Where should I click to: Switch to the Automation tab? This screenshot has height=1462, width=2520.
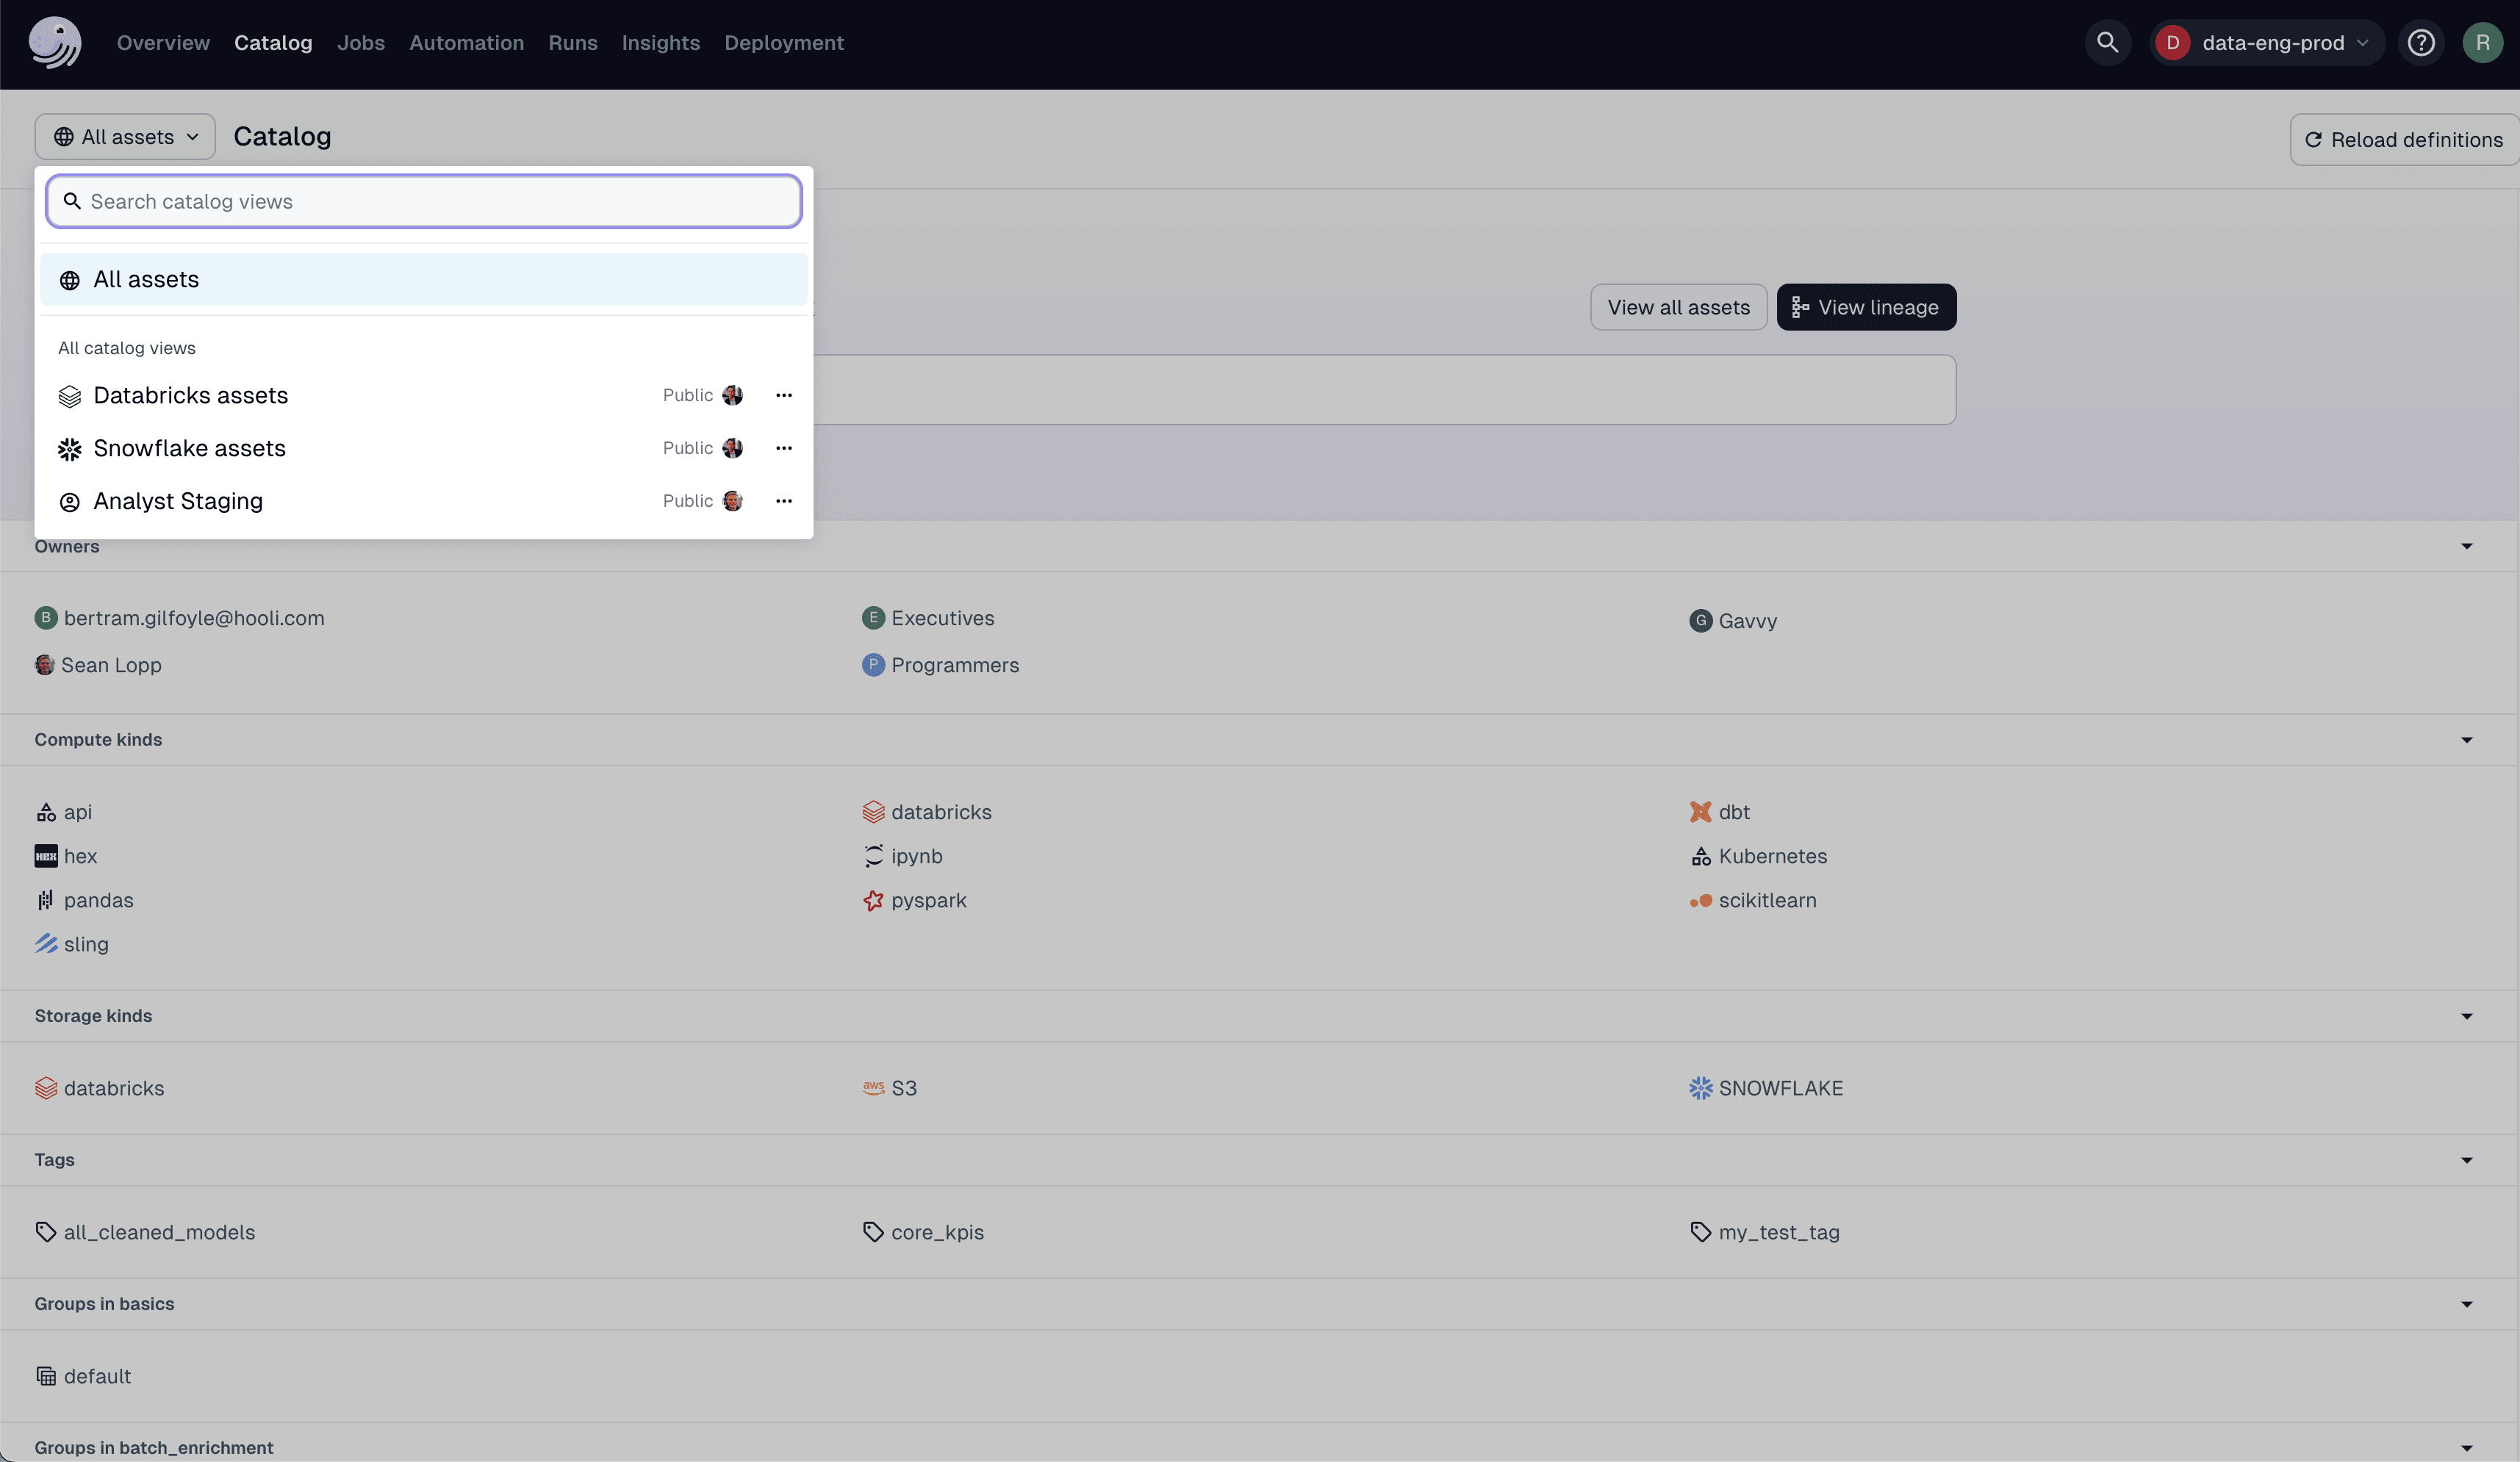466,42
